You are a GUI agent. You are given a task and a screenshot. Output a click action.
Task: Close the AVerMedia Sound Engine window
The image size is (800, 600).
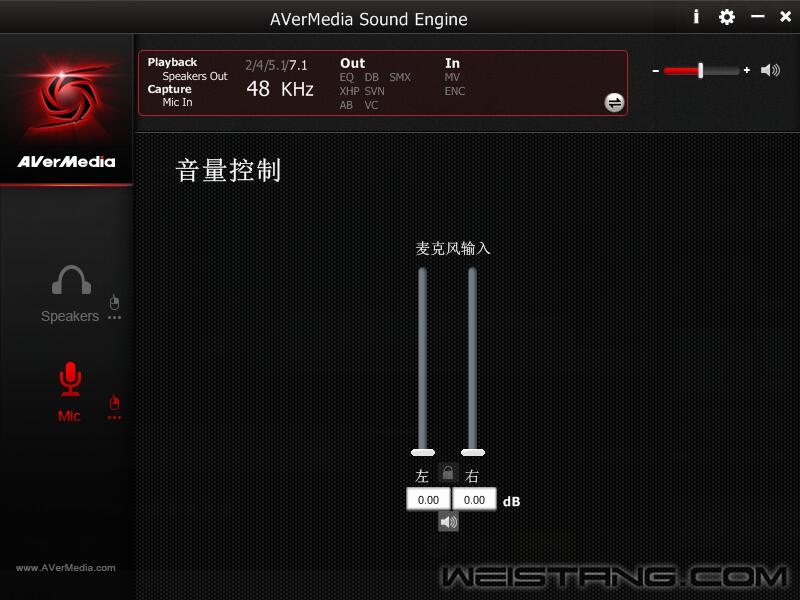[x=785, y=17]
